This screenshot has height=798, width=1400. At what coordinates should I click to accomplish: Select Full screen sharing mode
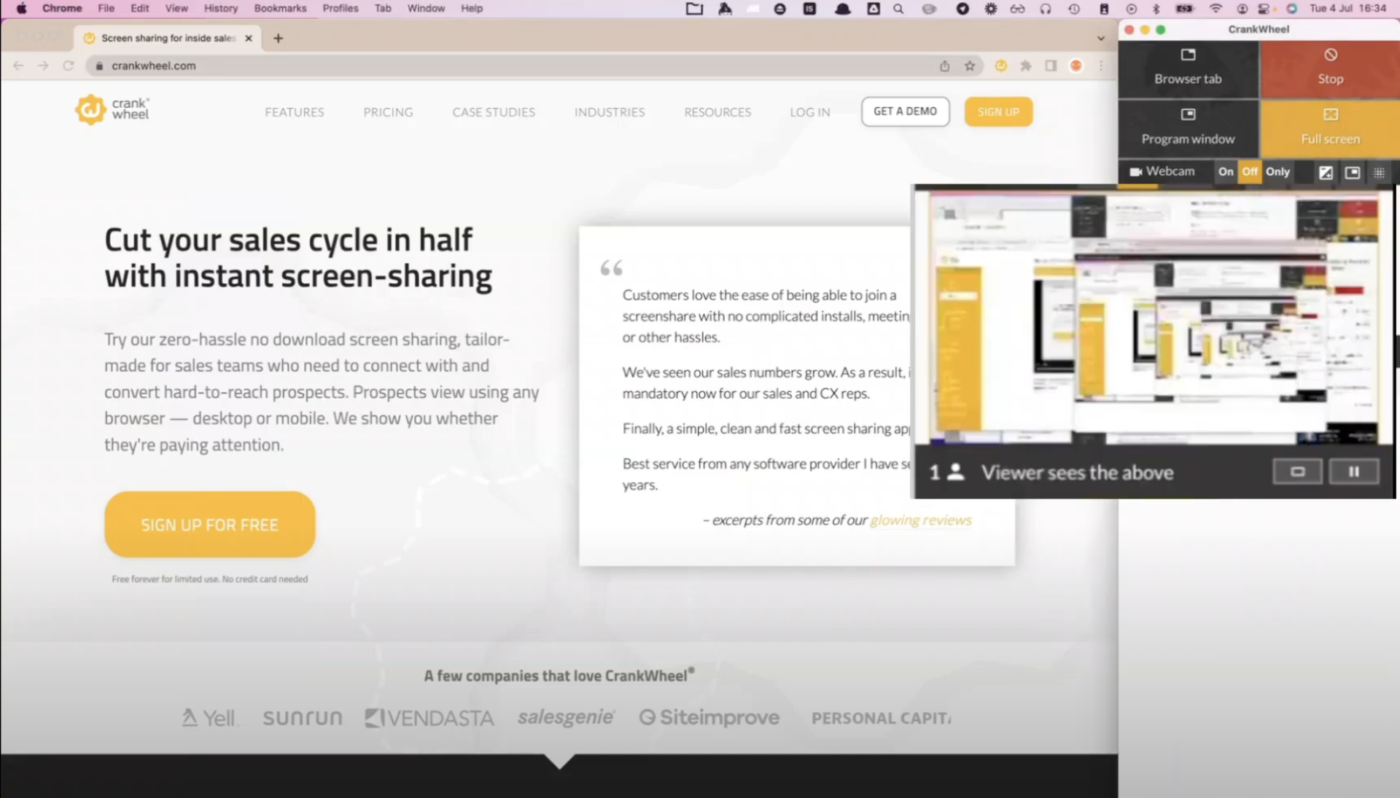pyautogui.click(x=1330, y=128)
